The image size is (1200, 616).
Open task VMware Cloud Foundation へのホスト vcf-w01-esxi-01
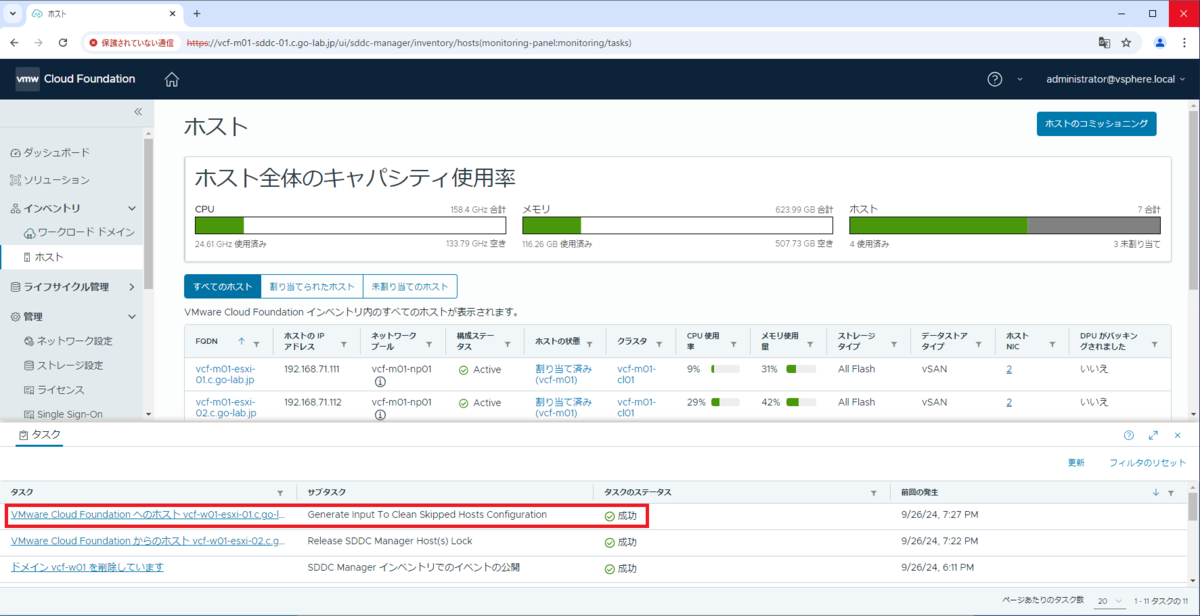[148, 514]
